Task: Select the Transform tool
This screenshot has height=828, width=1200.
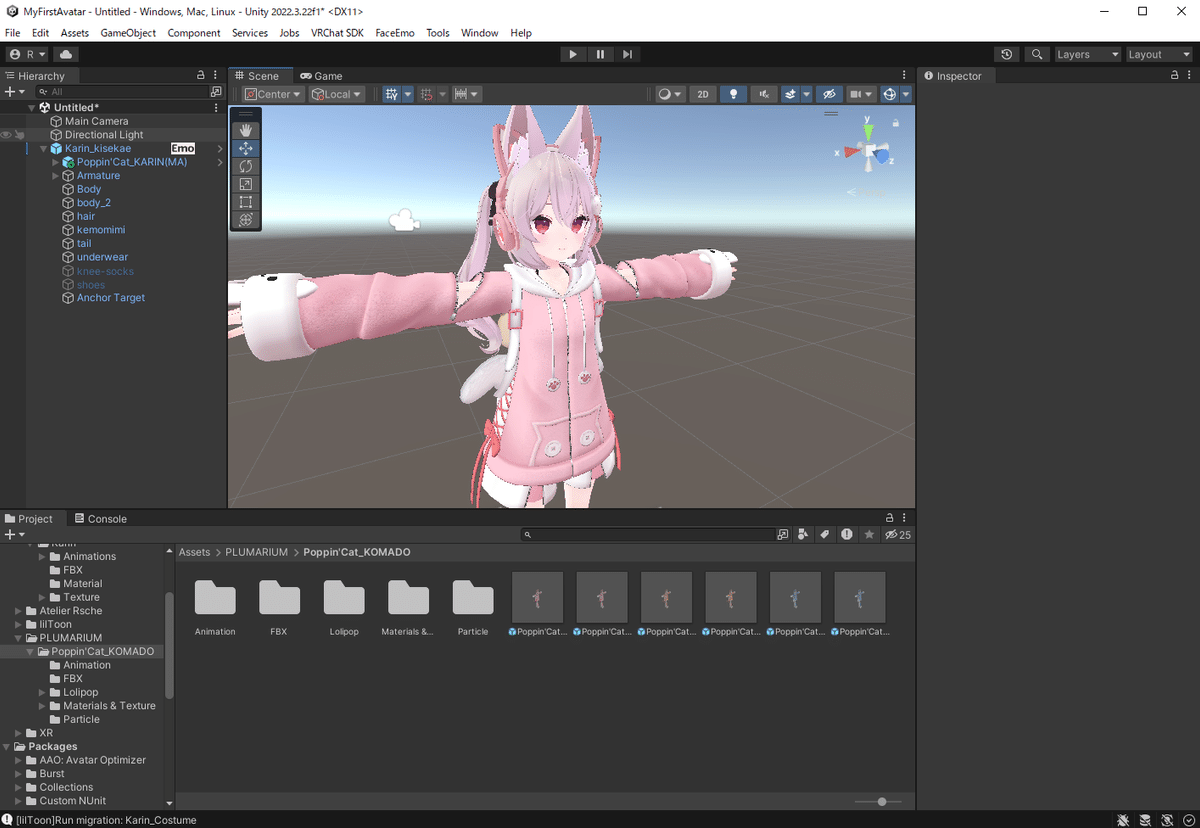Action: click(x=246, y=220)
